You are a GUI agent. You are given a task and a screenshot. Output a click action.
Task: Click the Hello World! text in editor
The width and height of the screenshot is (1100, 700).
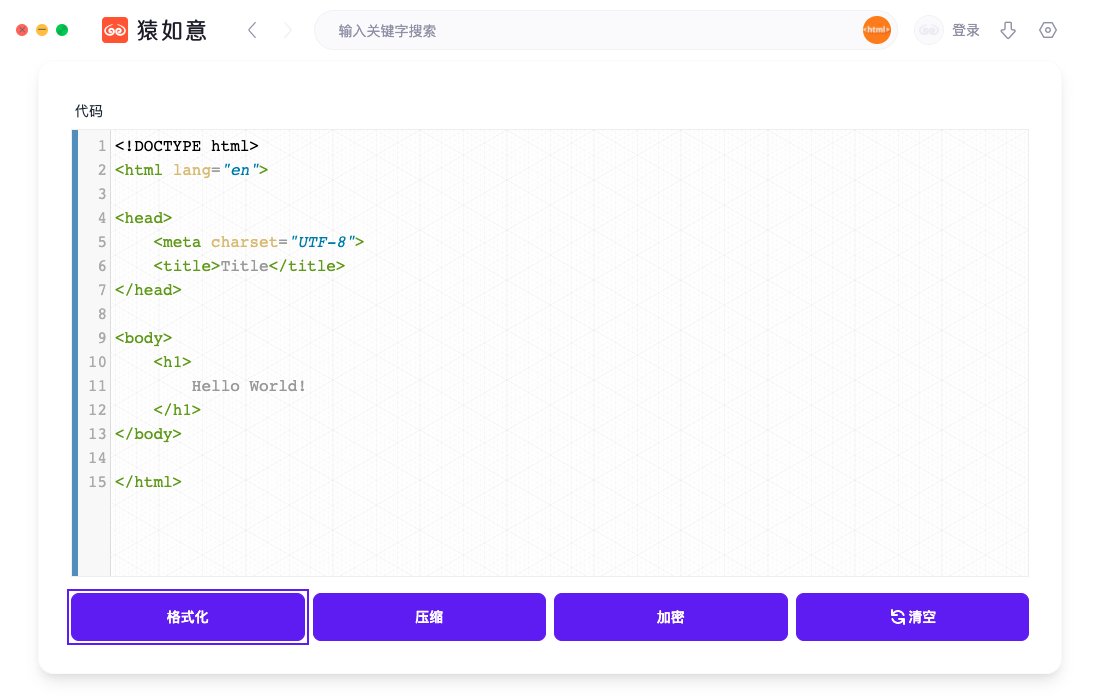[x=249, y=386]
